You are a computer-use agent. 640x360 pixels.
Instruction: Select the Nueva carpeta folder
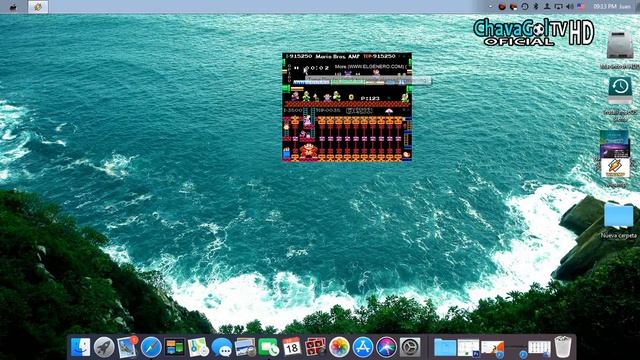(x=618, y=215)
